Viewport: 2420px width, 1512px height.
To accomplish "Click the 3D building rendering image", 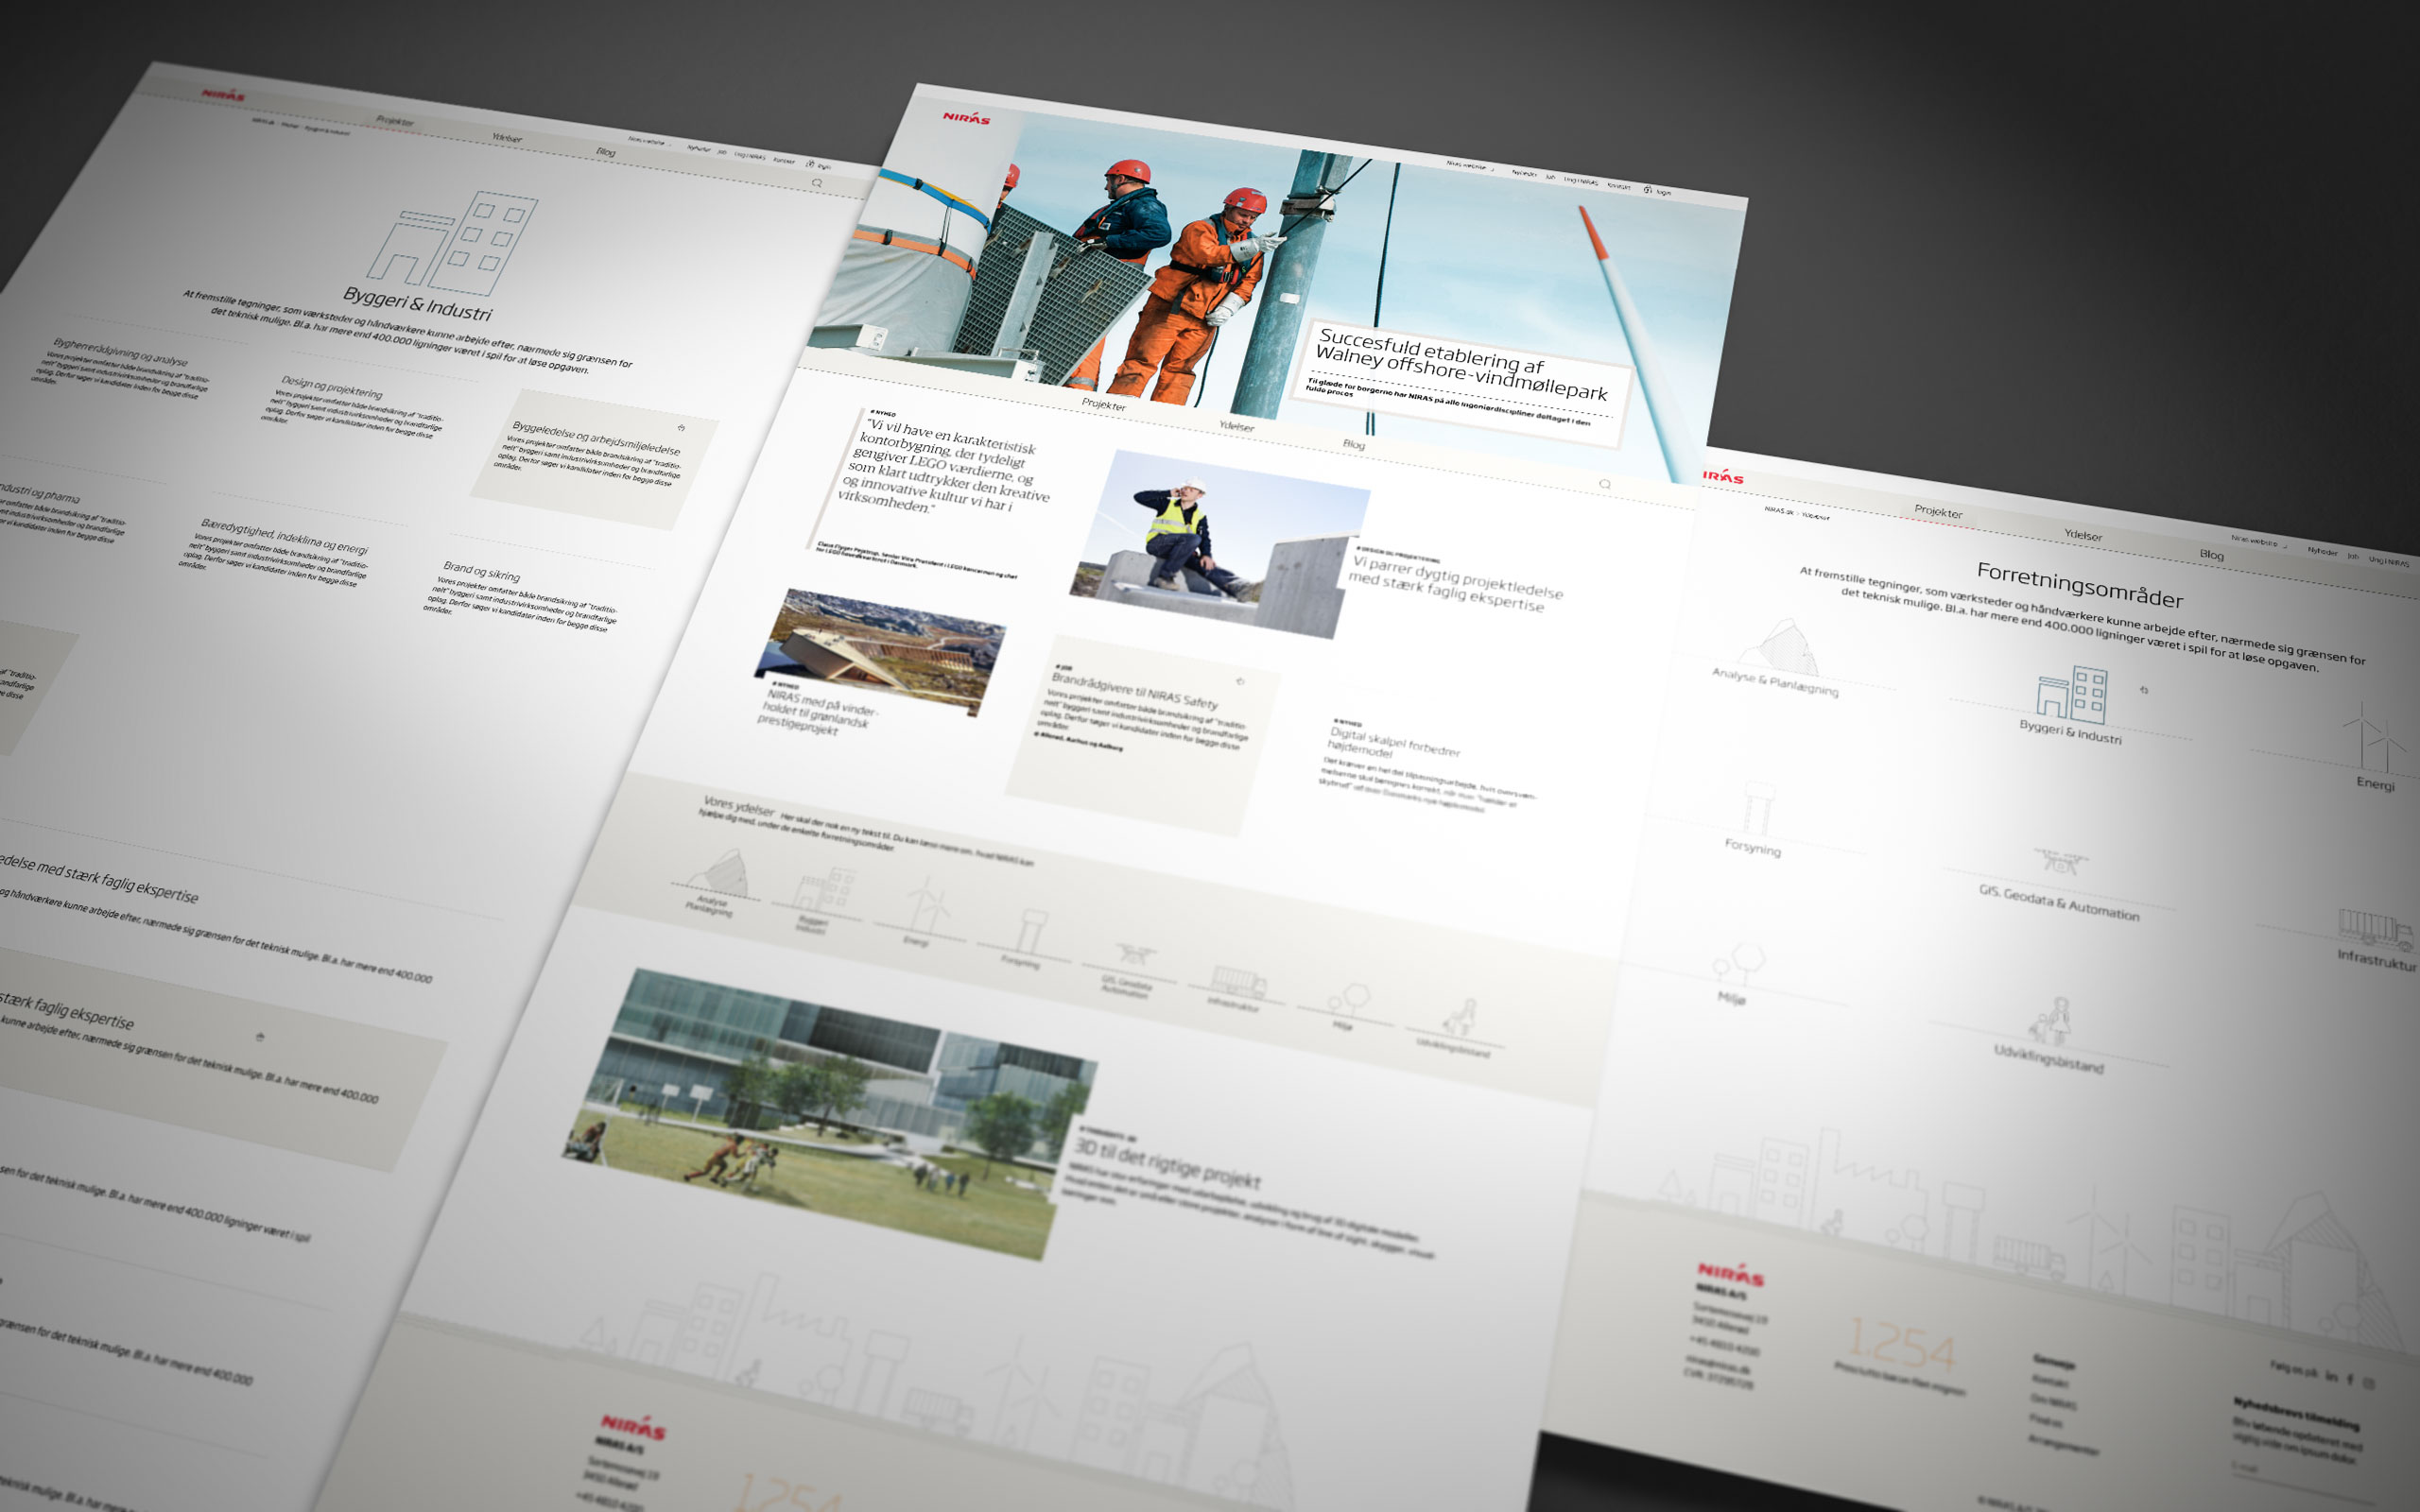I will (x=828, y=1112).
